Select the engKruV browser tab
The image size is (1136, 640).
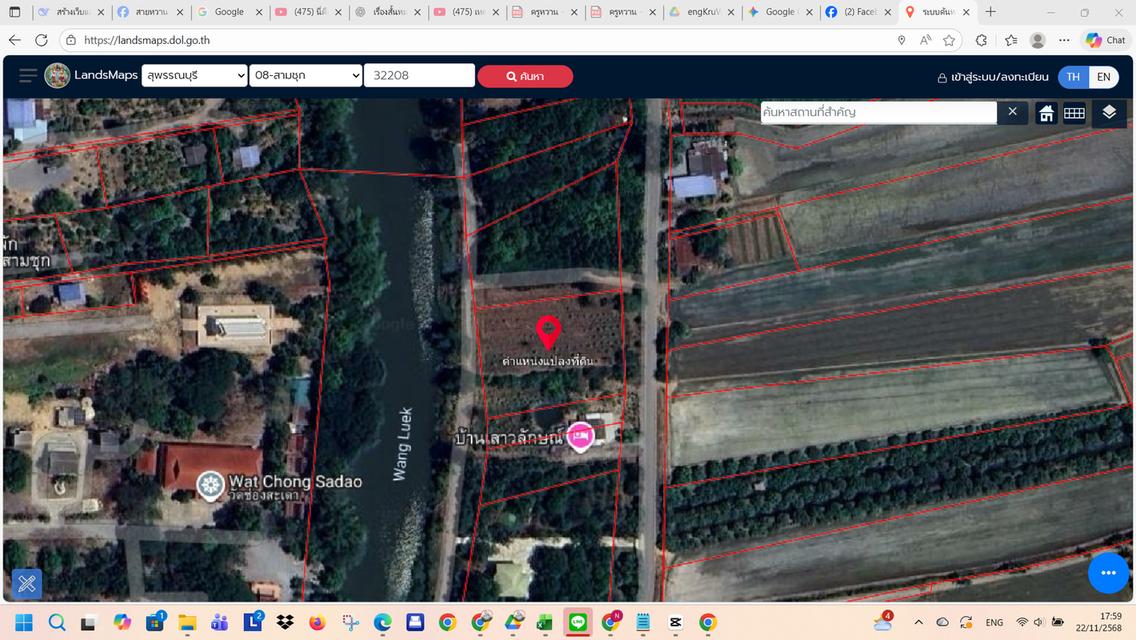tap(700, 12)
